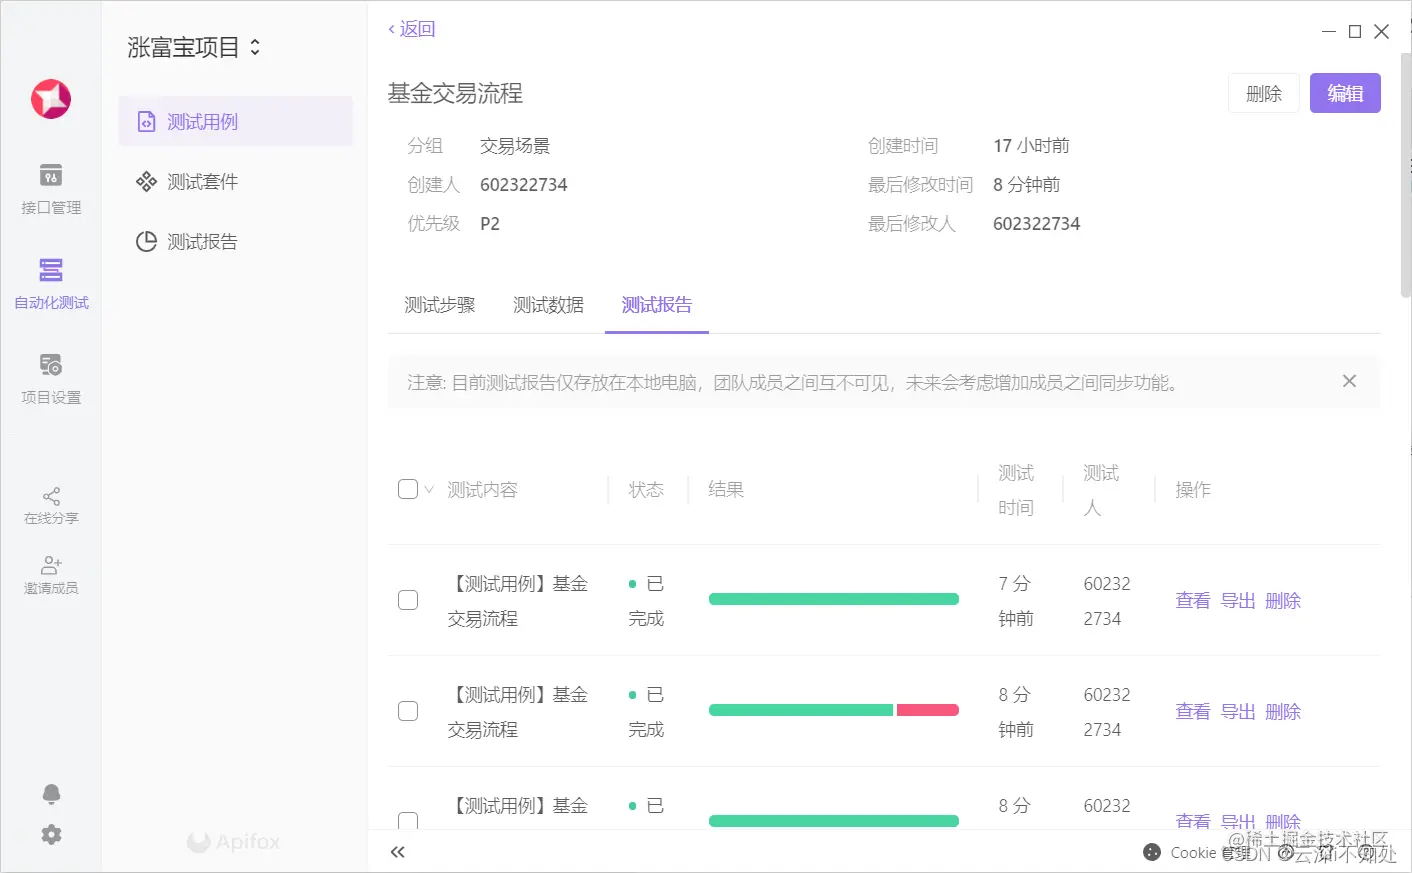This screenshot has height=873, width=1412.
Task: Select the header select-all checkbox
Action: [x=408, y=489]
